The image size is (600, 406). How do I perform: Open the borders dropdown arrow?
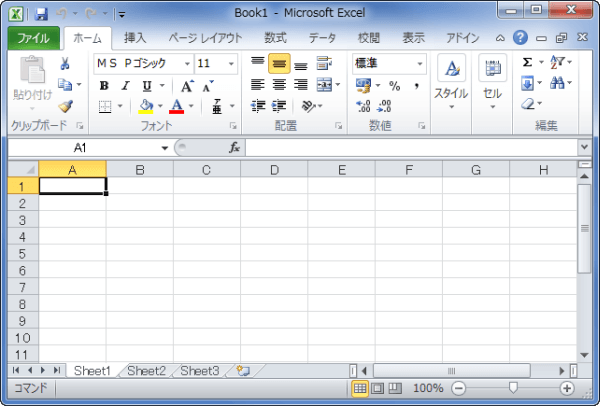click(120, 106)
